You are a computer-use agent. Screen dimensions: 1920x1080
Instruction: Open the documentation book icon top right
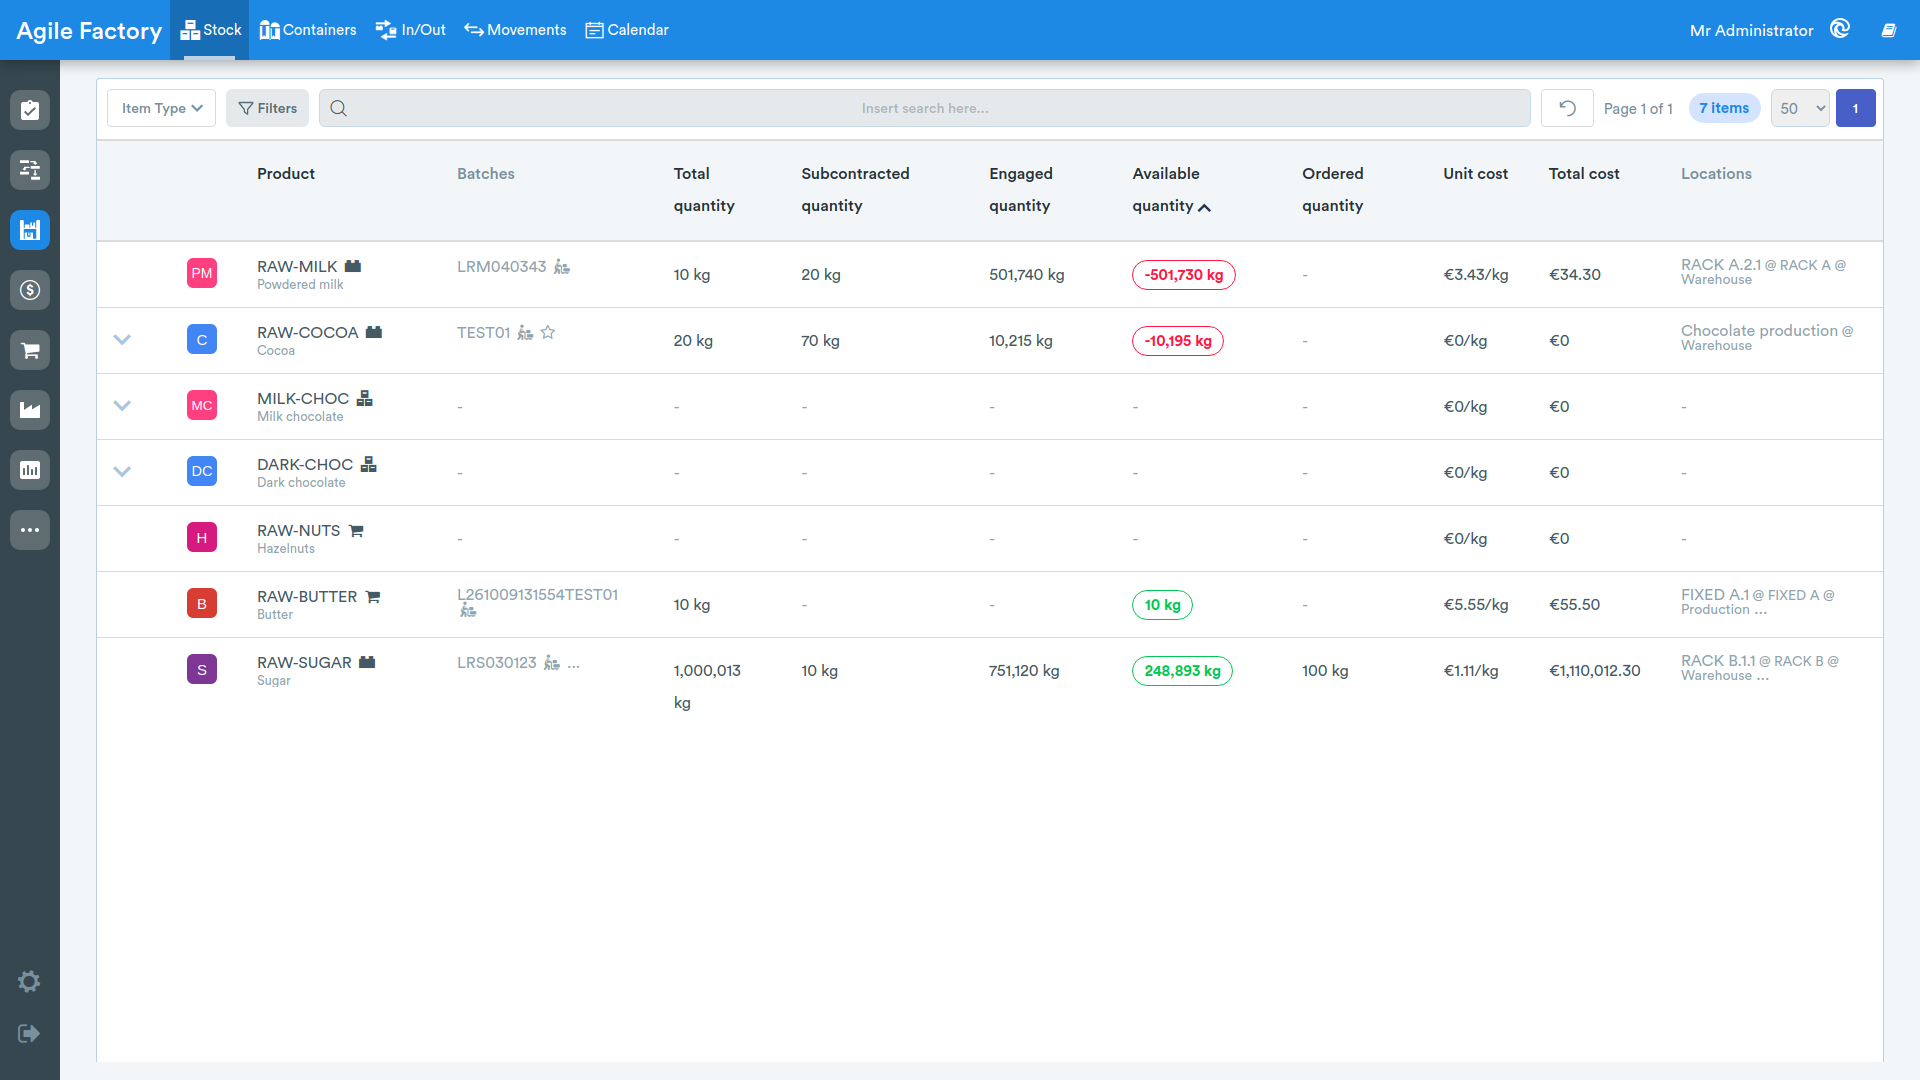point(1889,30)
